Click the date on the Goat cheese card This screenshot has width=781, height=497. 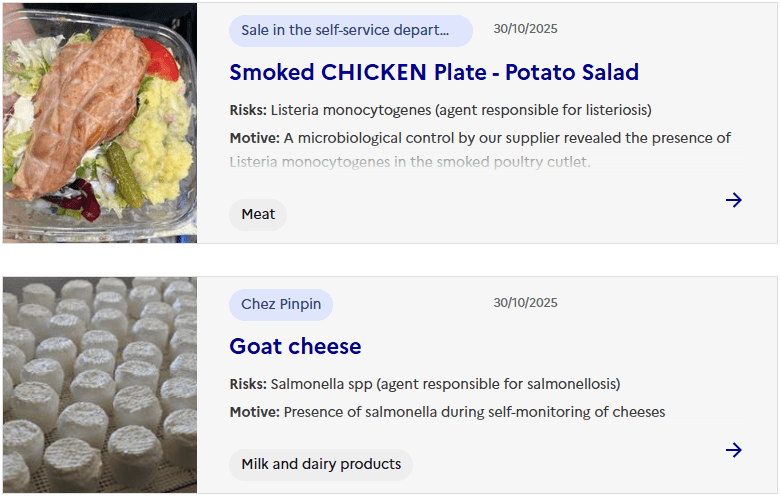tap(525, 303)
